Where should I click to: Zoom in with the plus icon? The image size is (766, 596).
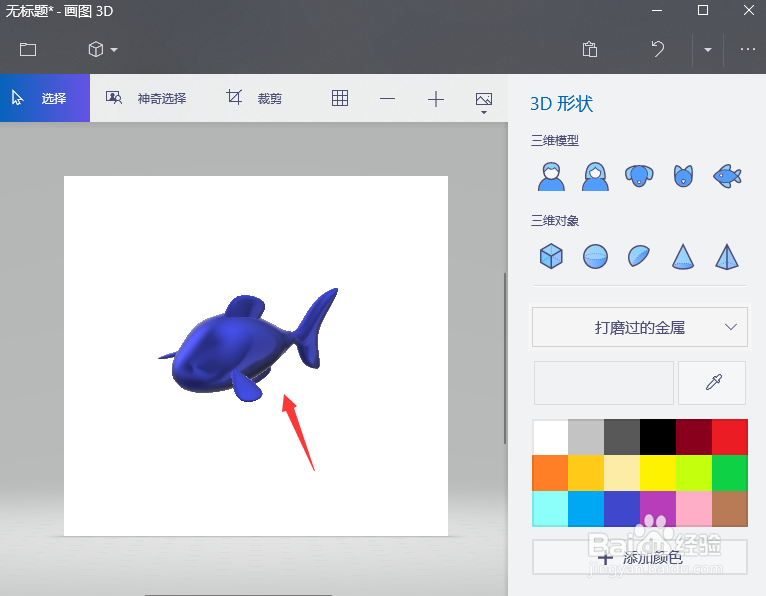pos(436,99)
